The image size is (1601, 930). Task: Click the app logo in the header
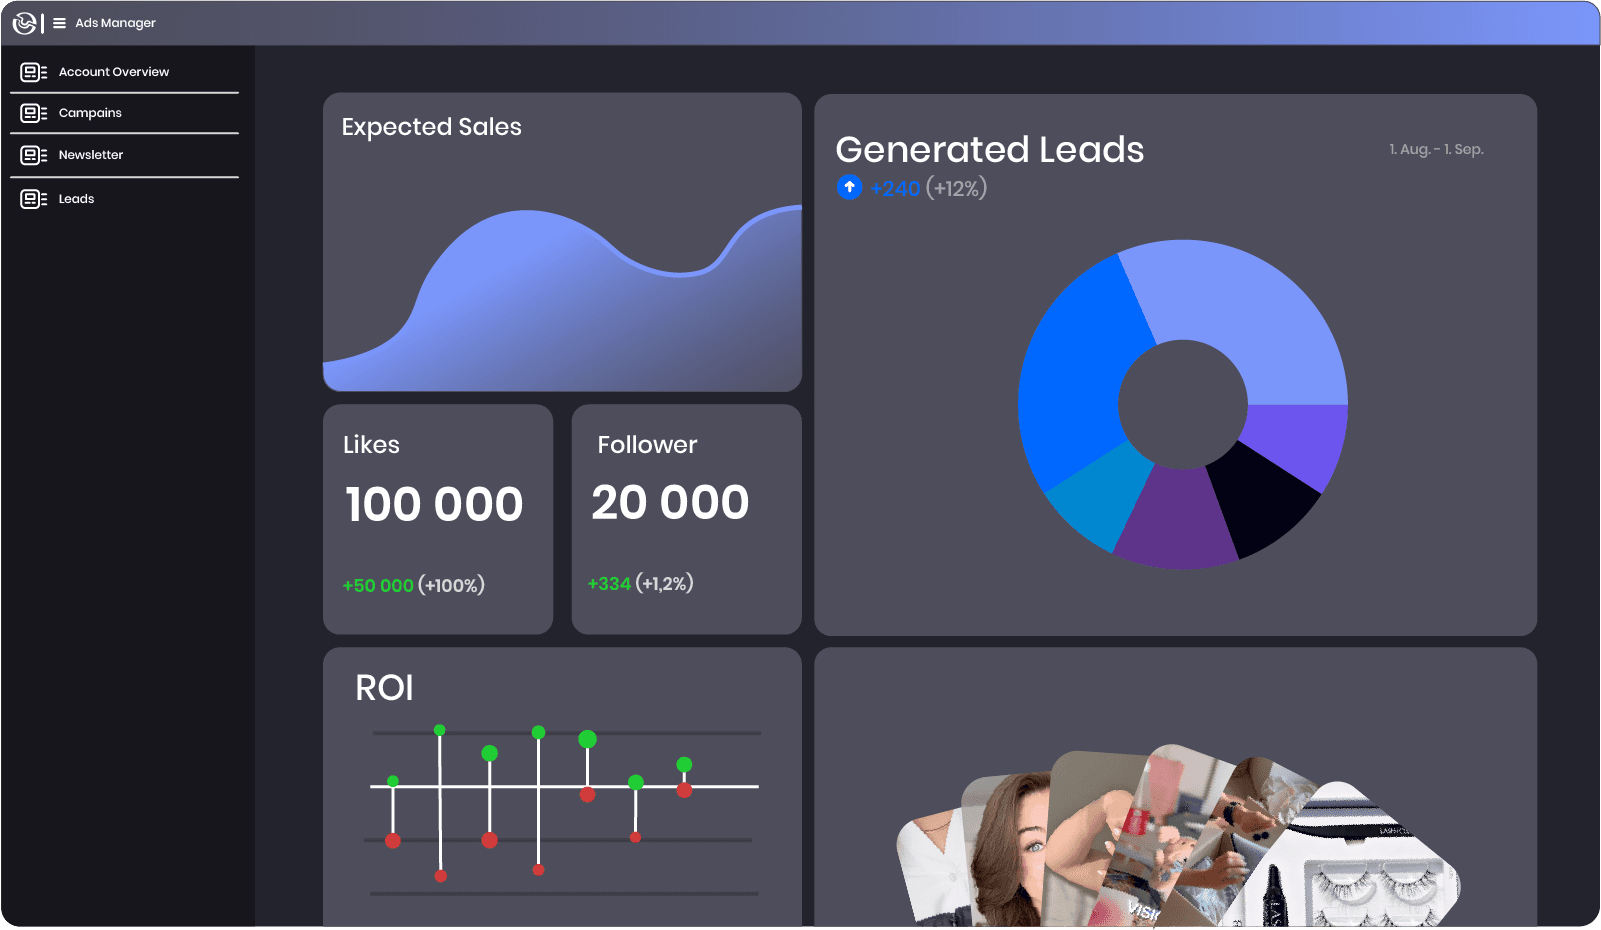pos(25,23)
